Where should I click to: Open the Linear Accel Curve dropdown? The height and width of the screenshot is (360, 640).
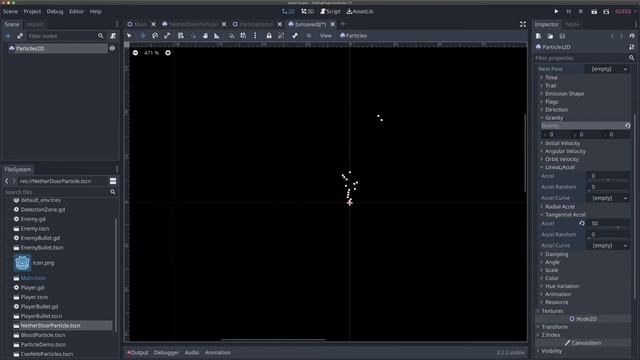click(x=608, y=198)
